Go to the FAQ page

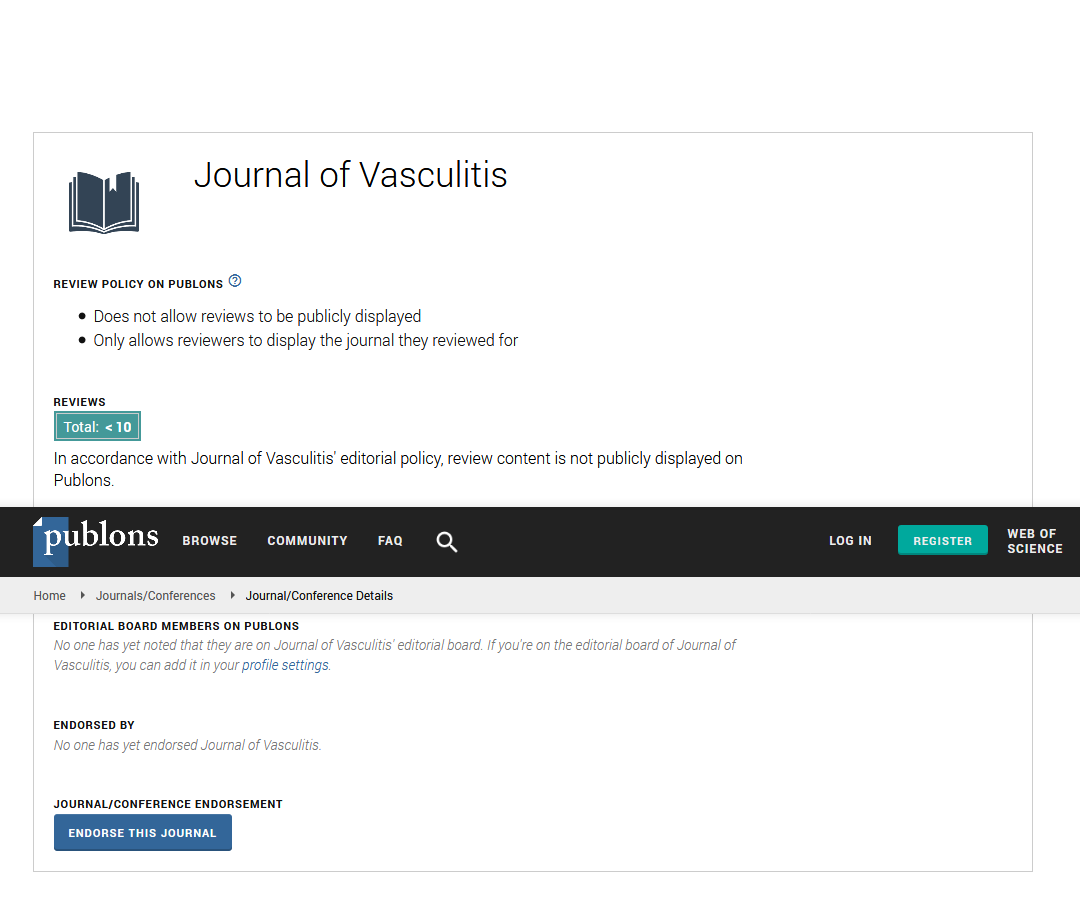(390, 541)
